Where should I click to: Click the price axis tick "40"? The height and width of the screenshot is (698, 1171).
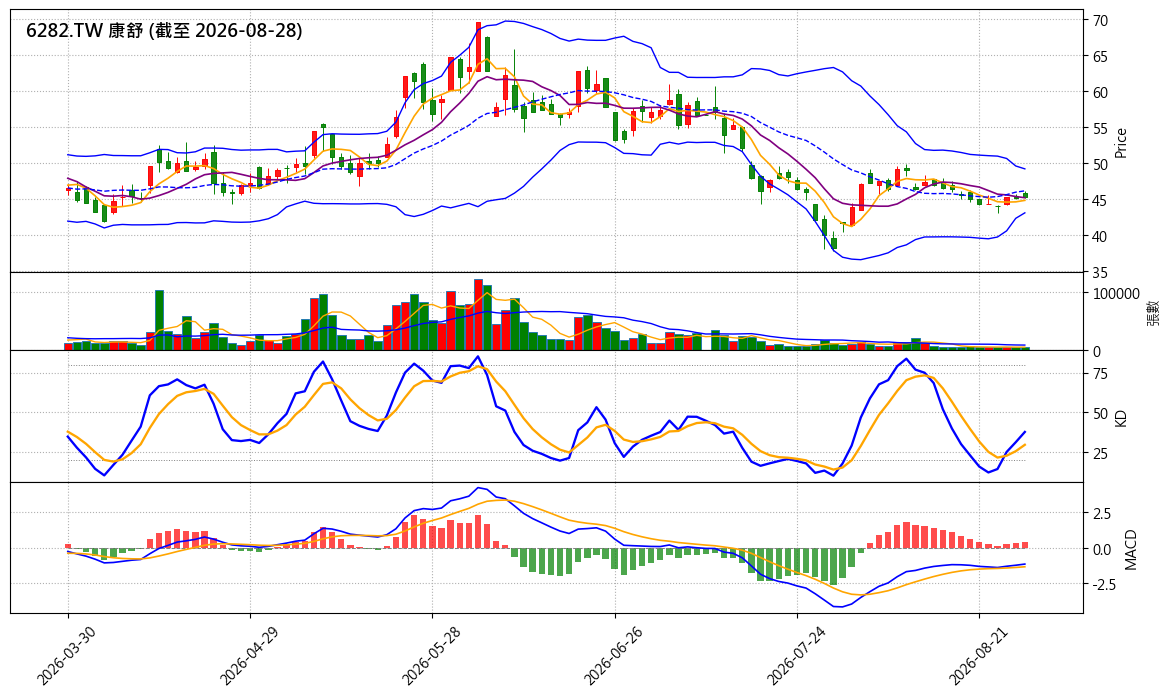pyautogui.click(x=1101, y=236)
